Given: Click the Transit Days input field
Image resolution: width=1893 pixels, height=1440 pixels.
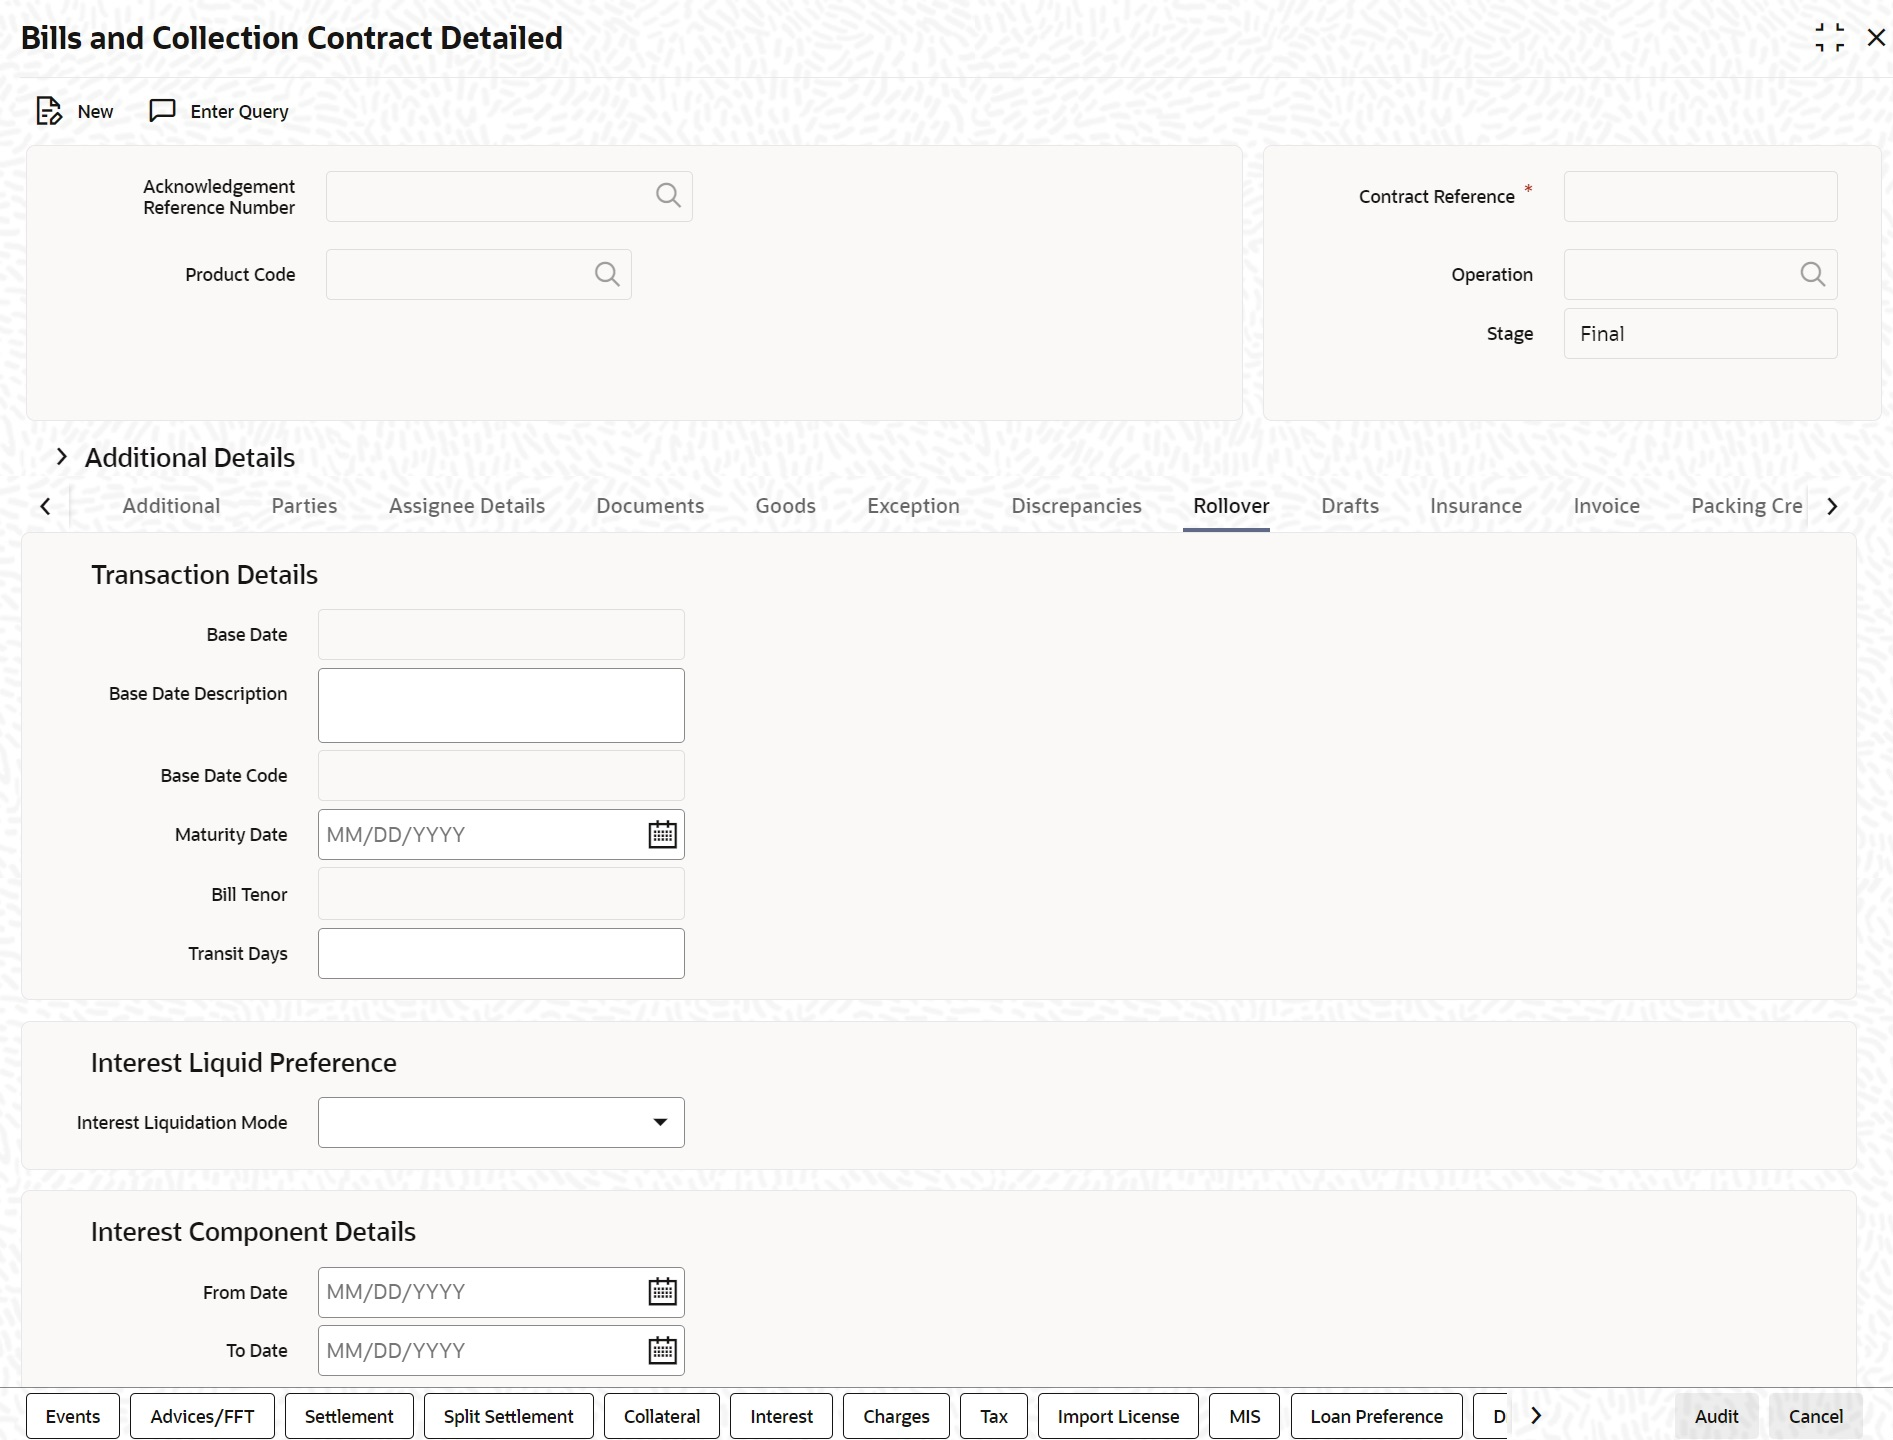Looking at the screenshot, I should click(x=501, y=953).
